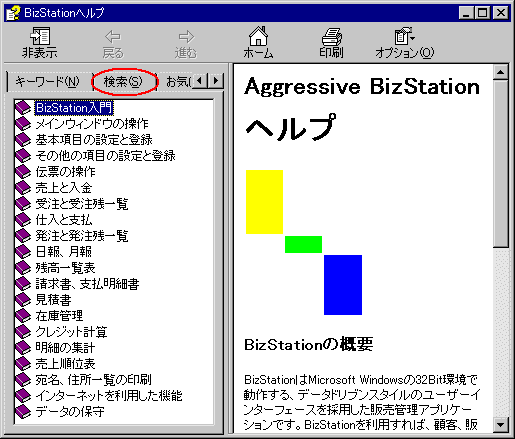
Task: Click the book icon beside 見積書
Action: [23, 300]
